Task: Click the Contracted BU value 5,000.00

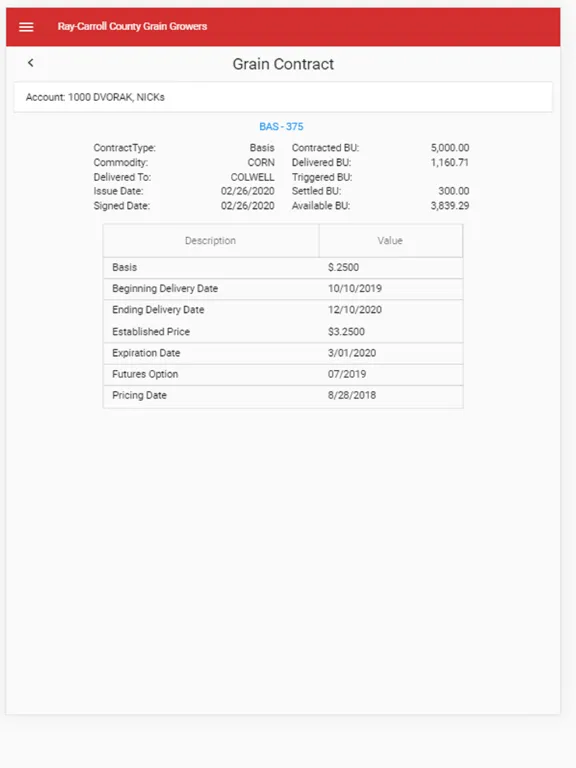Action: tap(450, 148)
